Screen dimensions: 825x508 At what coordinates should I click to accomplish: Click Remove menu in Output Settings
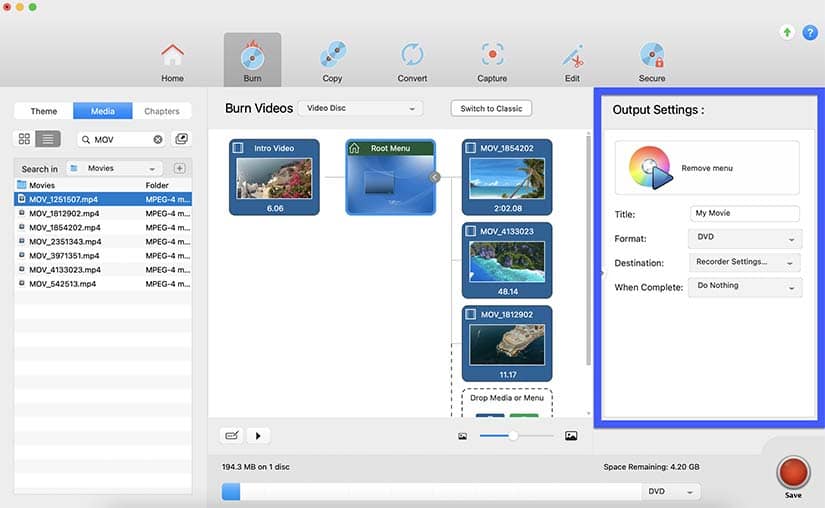tap(707, 168)
